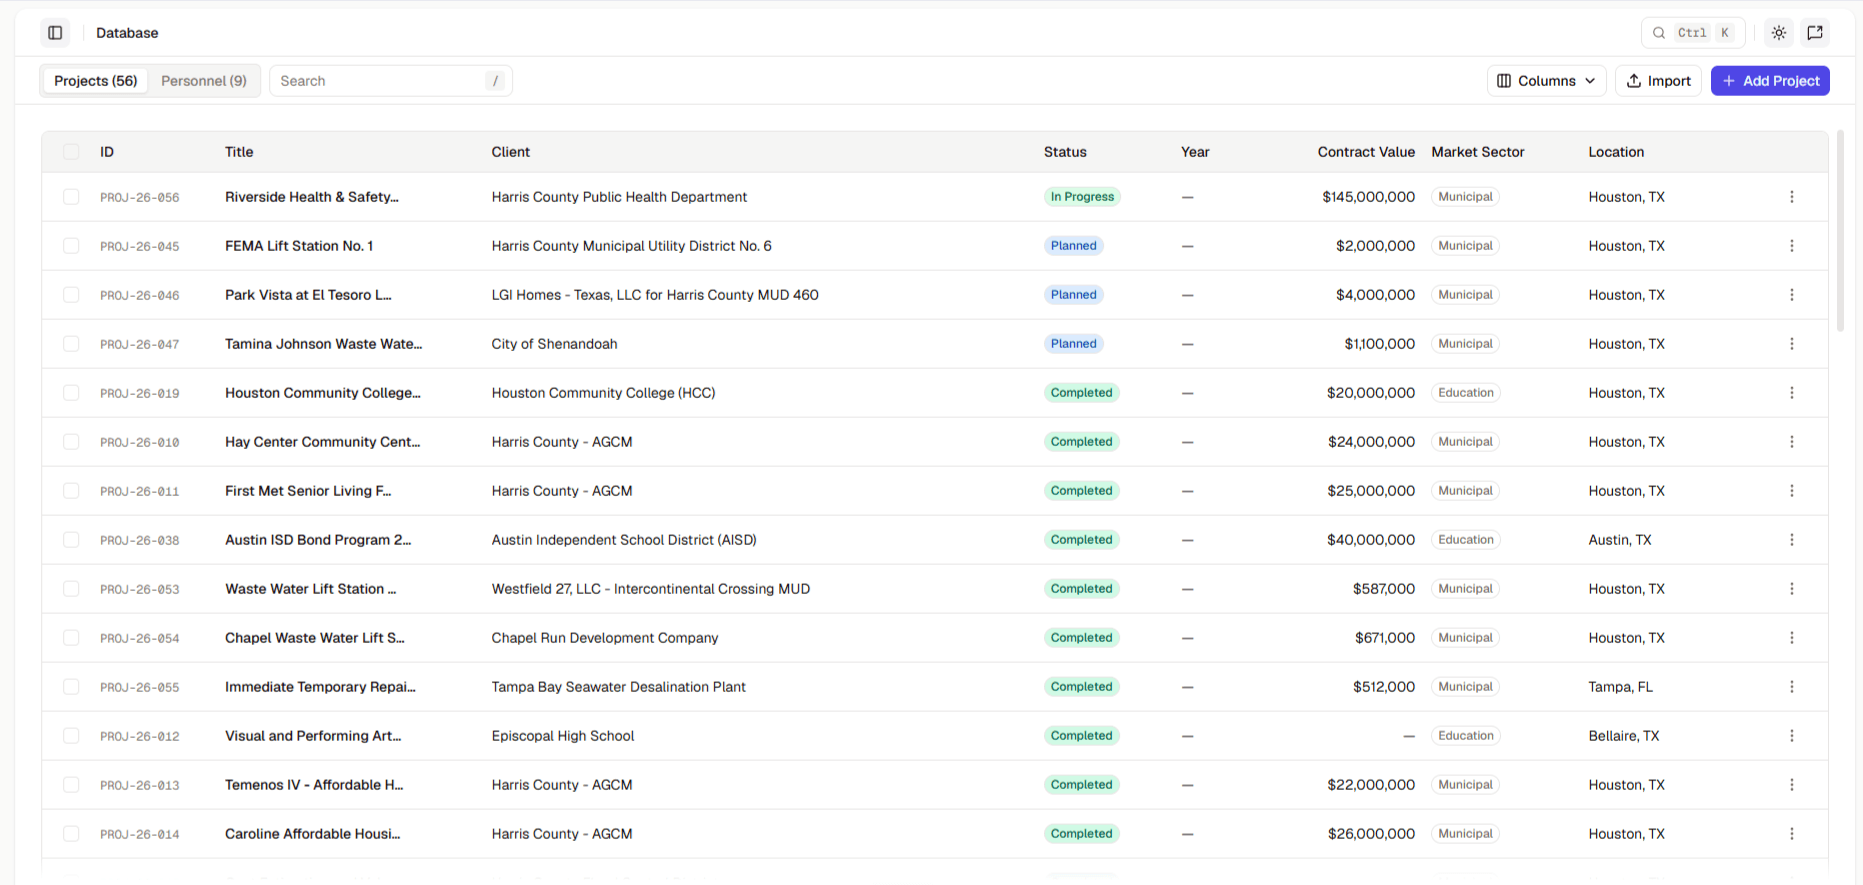This screenshot has height=885, width=1863.
Task: Sort by Location column header
Action: click(1616, 152)
